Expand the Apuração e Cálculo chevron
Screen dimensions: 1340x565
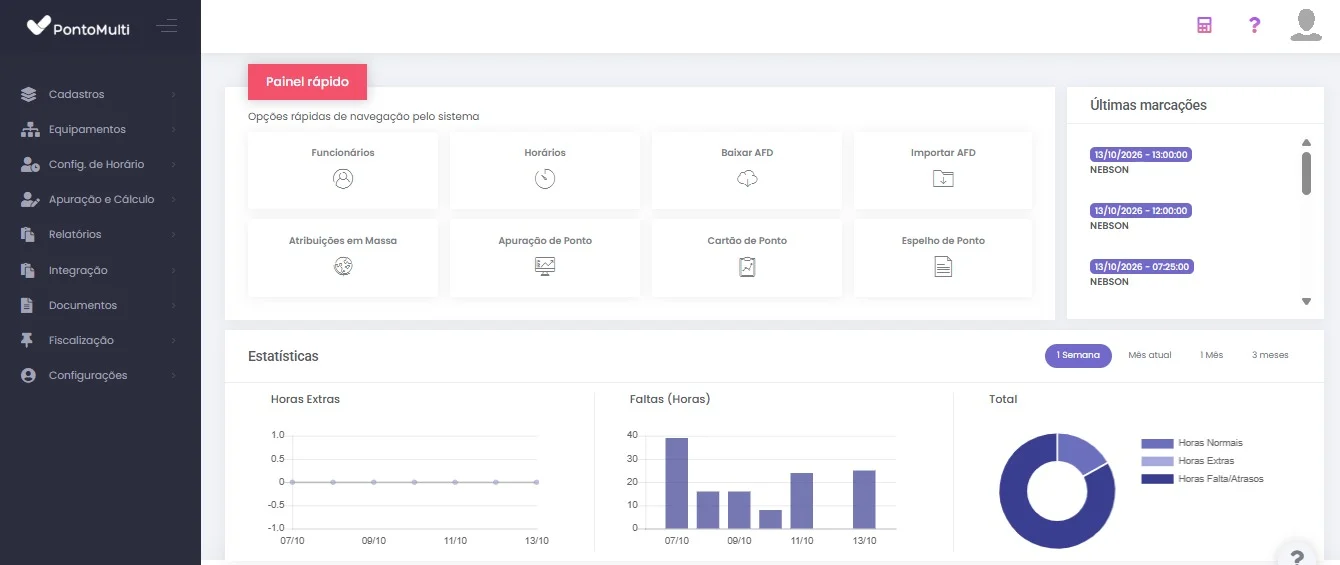point(173,199)
